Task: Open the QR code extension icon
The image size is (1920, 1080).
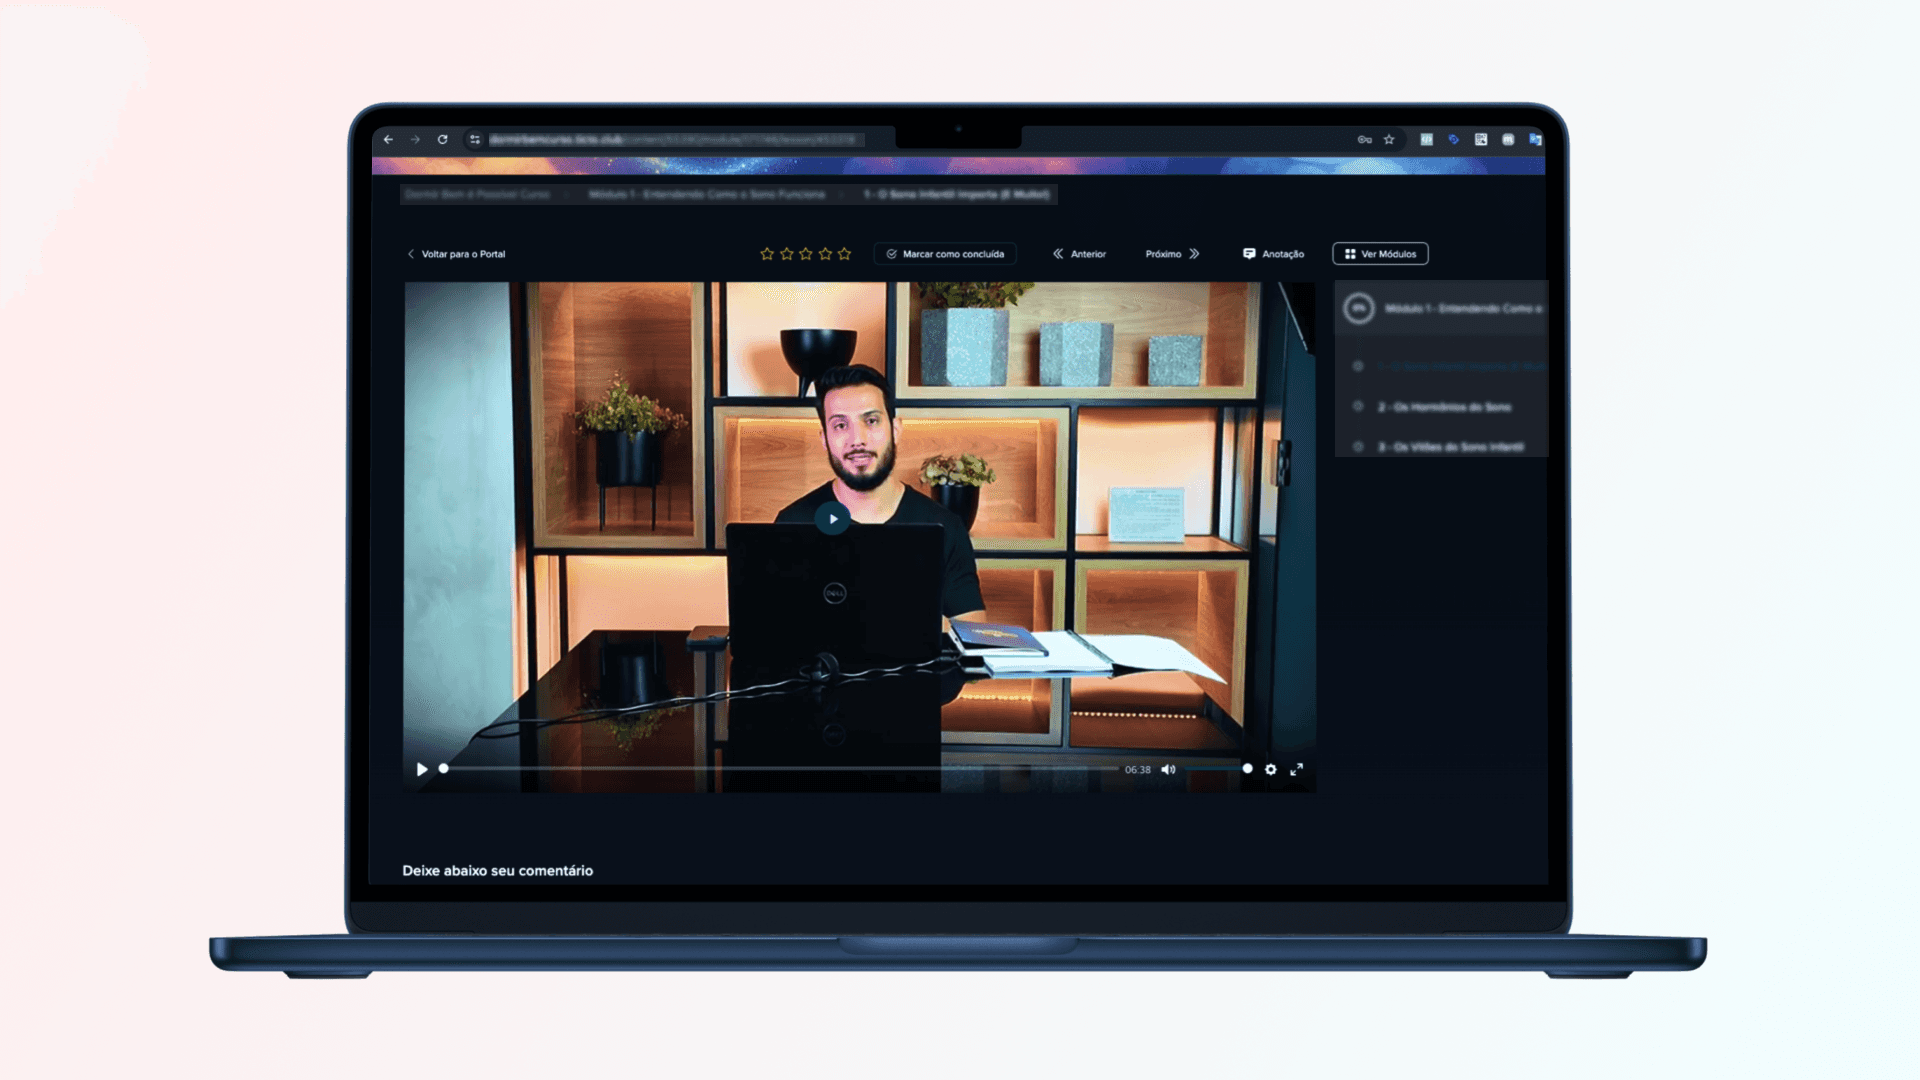Action: click(x=1481, y=140)
